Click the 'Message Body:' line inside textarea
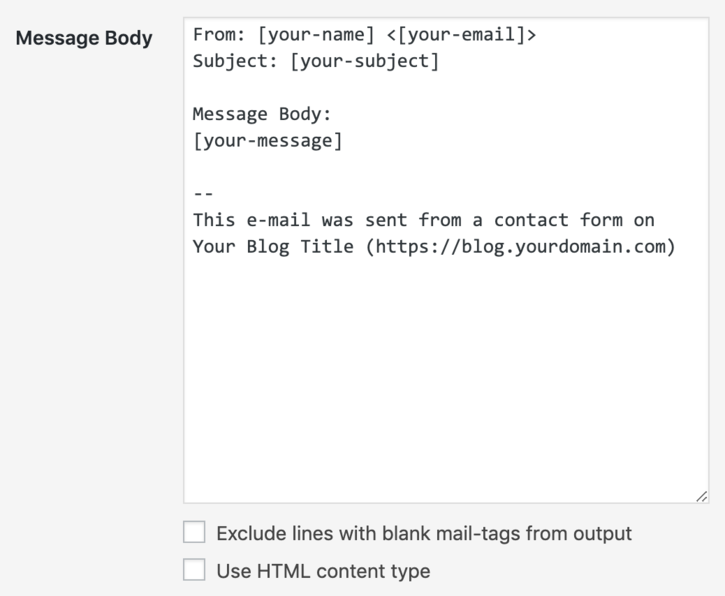Image resolution: width=725 pixels, height=596 pixels. pyautogui.click(x=262, y=114)
